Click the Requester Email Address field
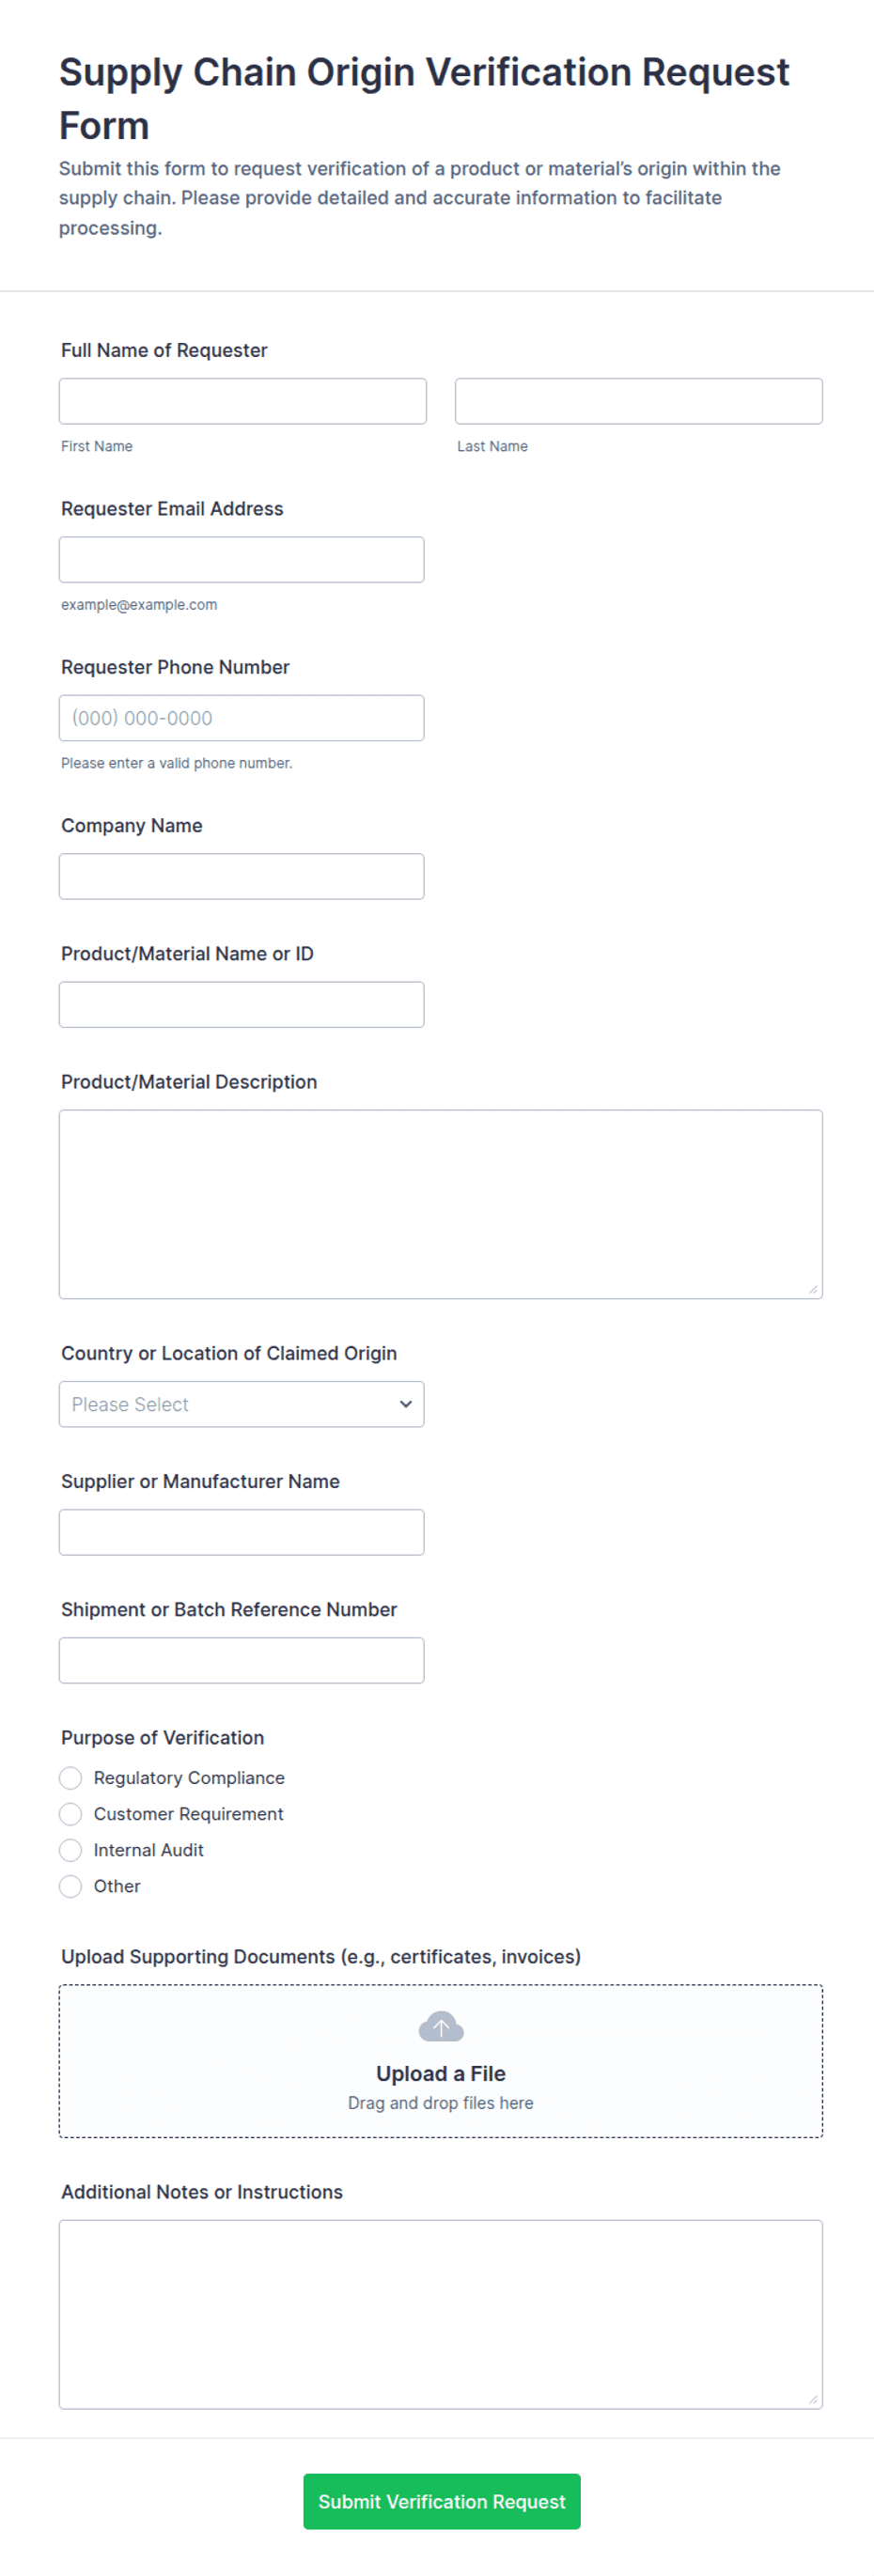Screen dimensions: 874x2576 (x=241, y=560)
